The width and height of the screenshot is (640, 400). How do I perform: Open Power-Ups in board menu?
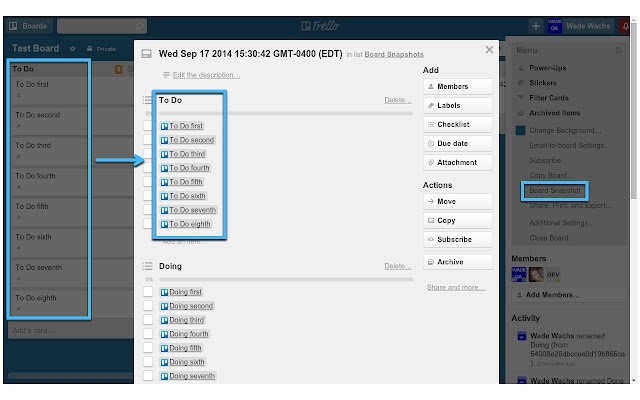(x=547, y=68)
